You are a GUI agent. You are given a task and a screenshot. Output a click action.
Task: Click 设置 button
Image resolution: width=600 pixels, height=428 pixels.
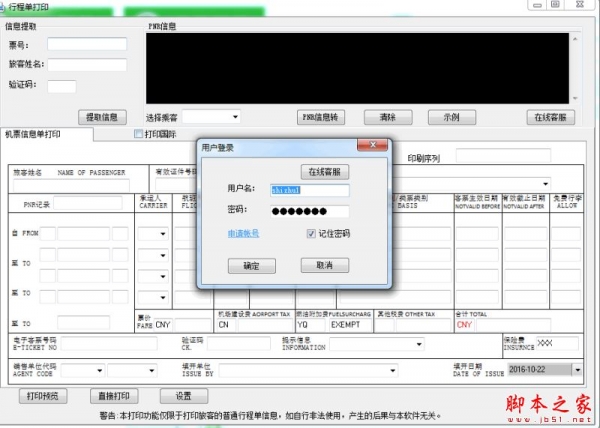[184, 396]
